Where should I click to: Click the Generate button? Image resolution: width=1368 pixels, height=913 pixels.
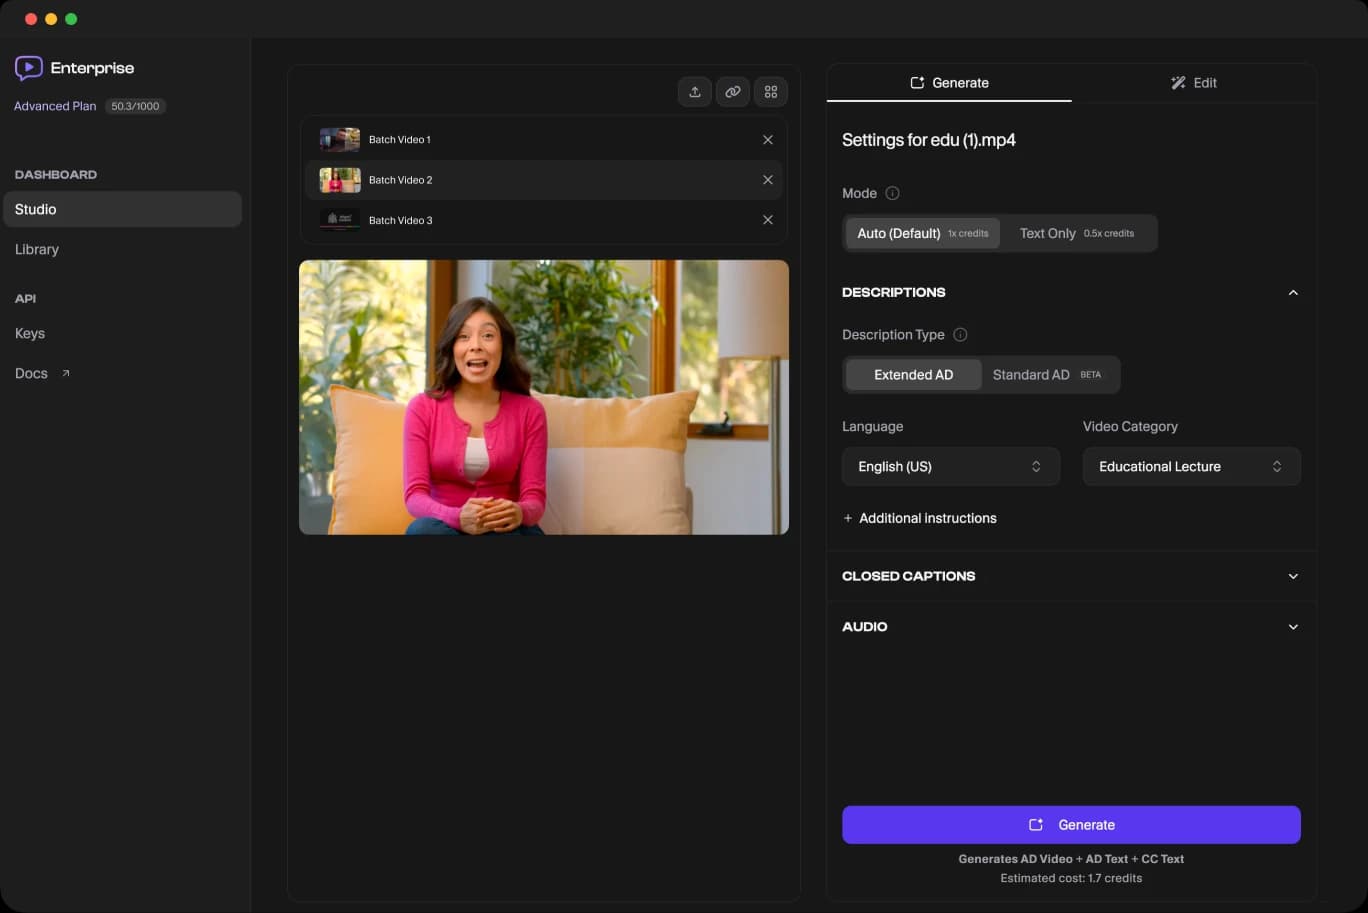tap(1071, 824)
